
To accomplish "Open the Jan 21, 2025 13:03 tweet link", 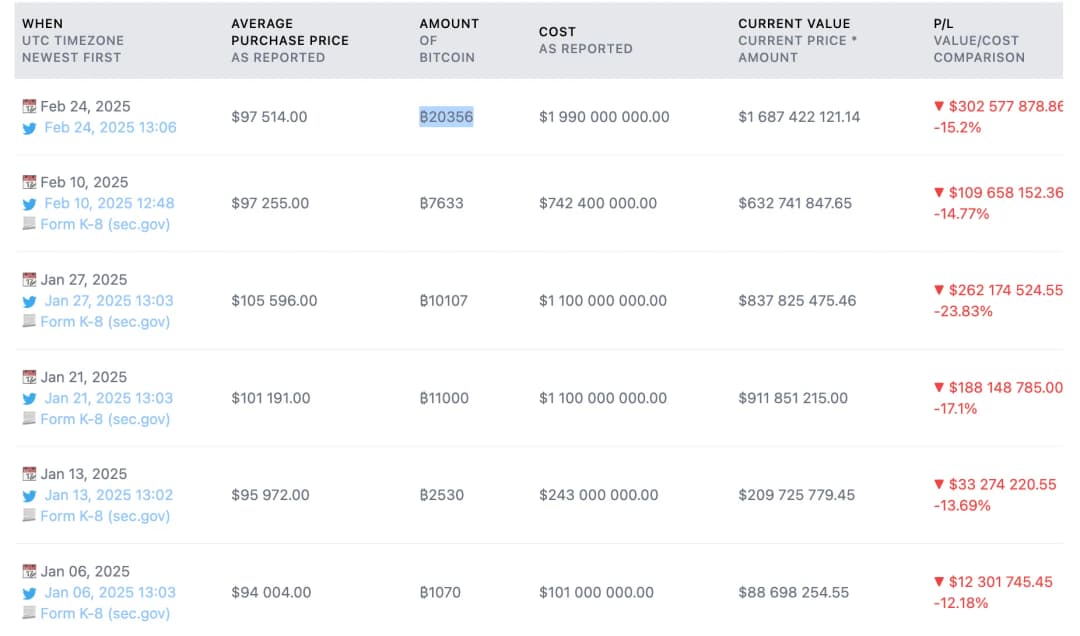I will click(x=109, y=398).
